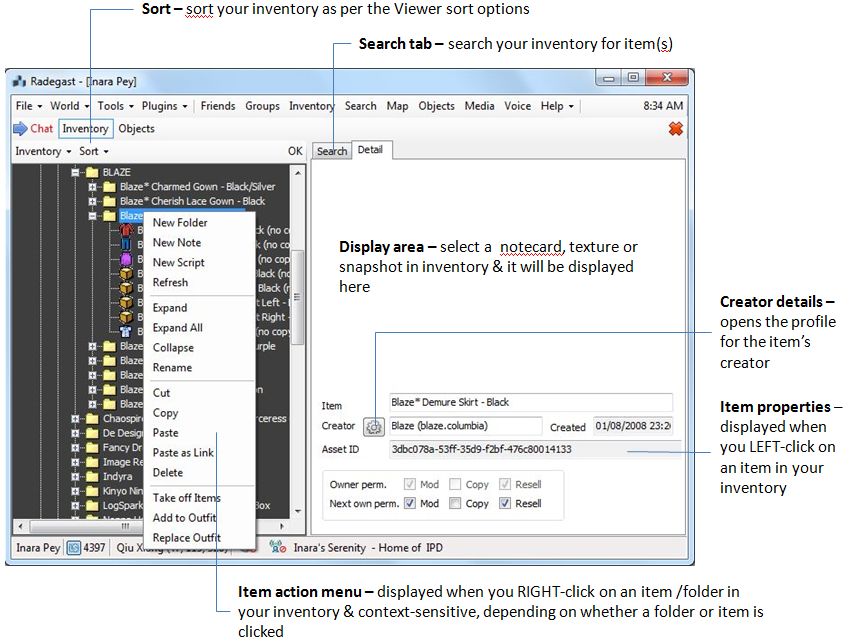Click the creator profile gear icon

374,427
